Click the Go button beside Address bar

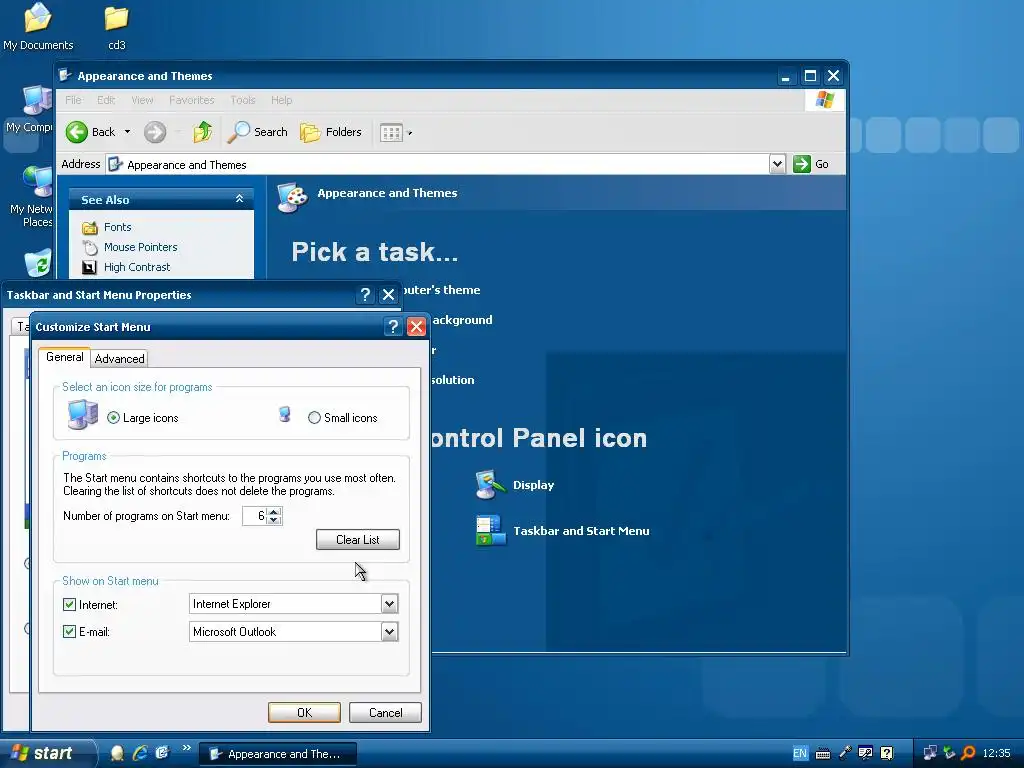[x=810, y=164]
